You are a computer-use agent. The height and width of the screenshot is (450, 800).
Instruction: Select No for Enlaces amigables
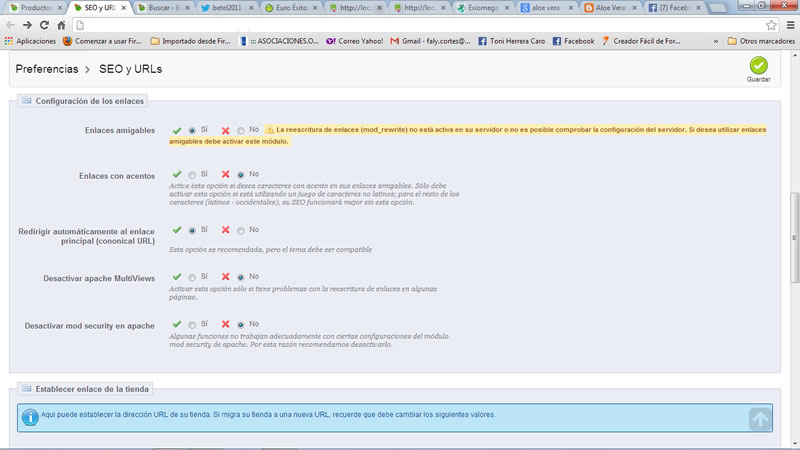point(240,131)
